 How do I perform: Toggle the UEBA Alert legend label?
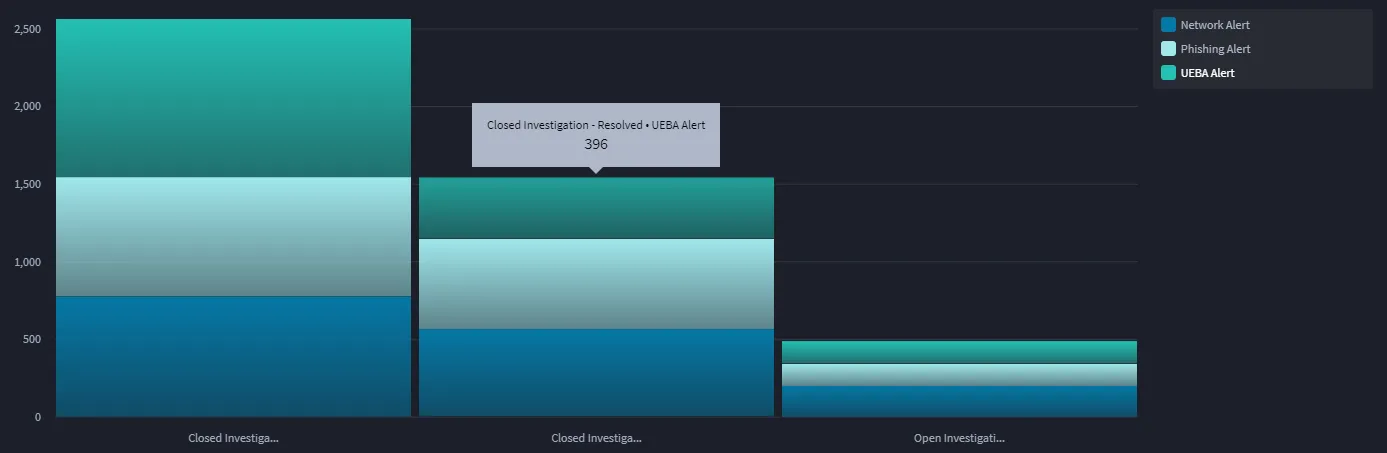tap(1207, 73)
